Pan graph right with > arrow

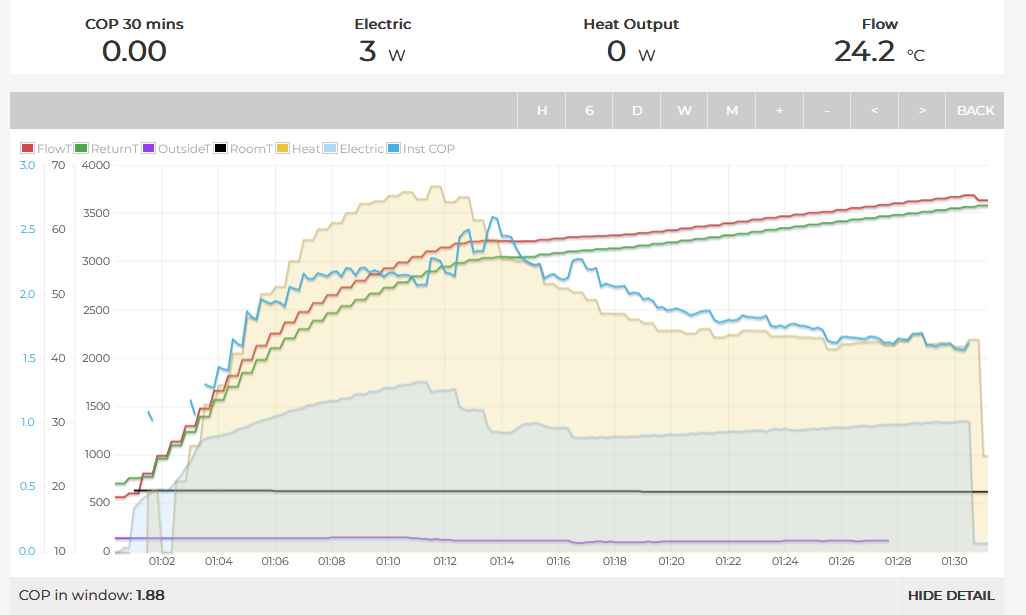point(922,110)
